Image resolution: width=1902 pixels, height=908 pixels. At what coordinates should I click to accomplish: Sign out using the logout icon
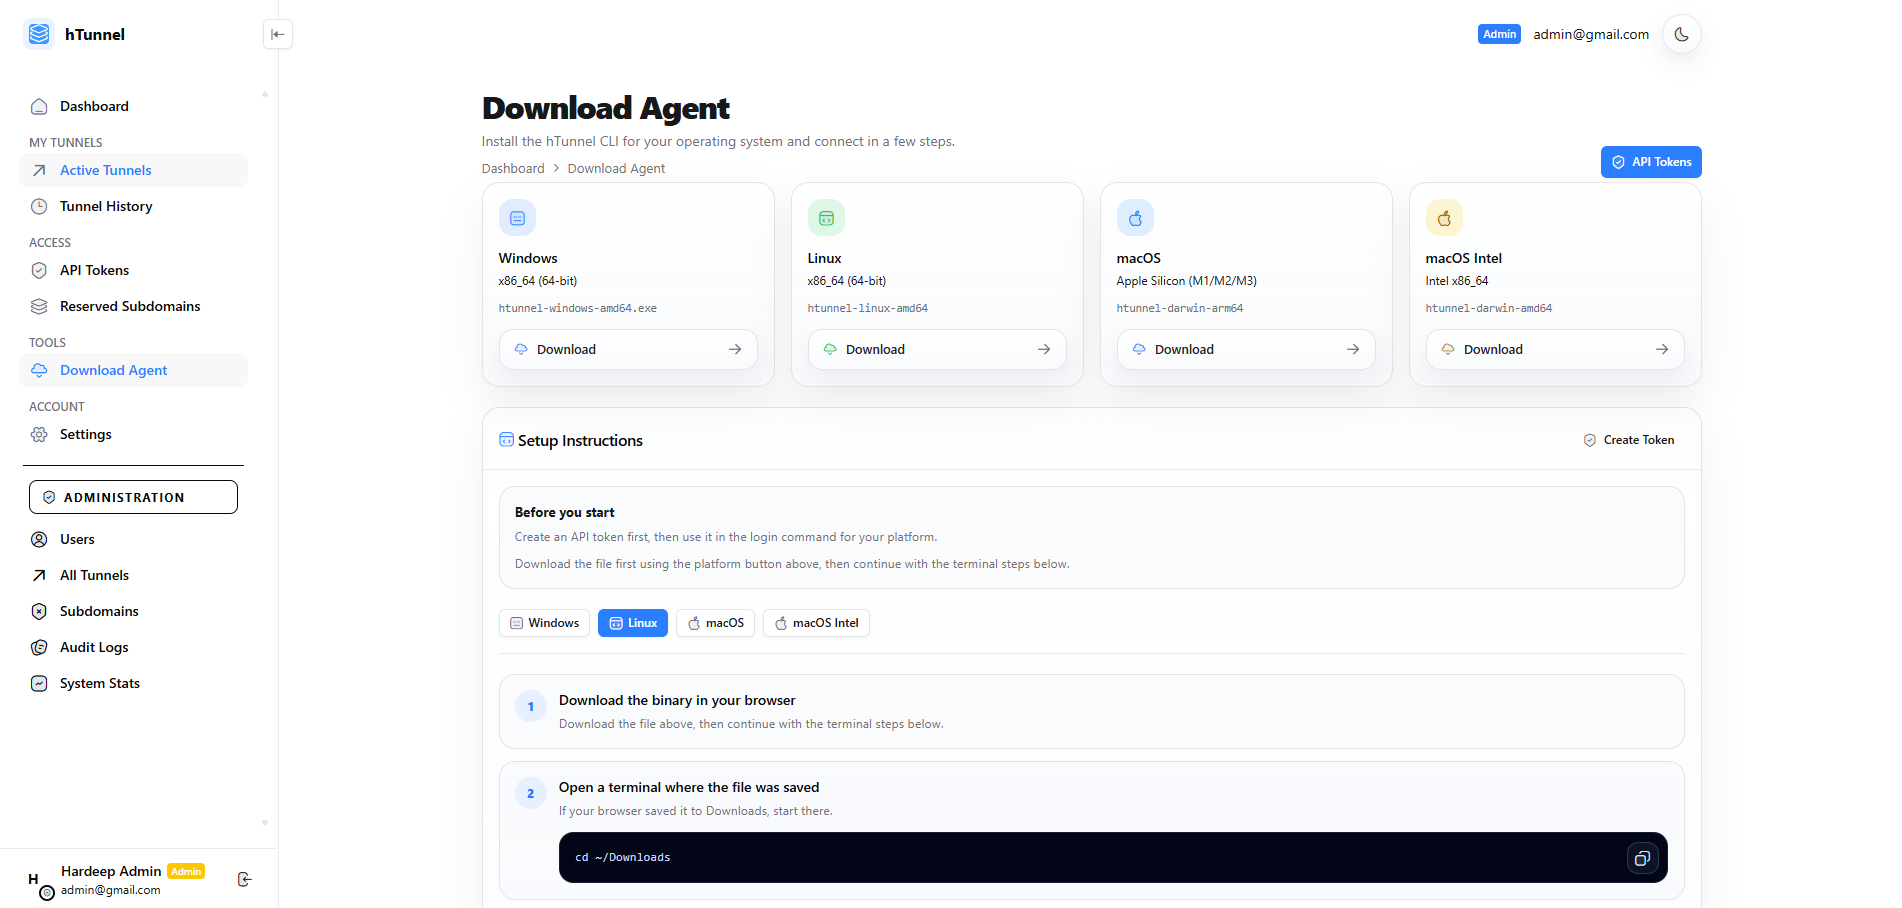pos(244,880)
